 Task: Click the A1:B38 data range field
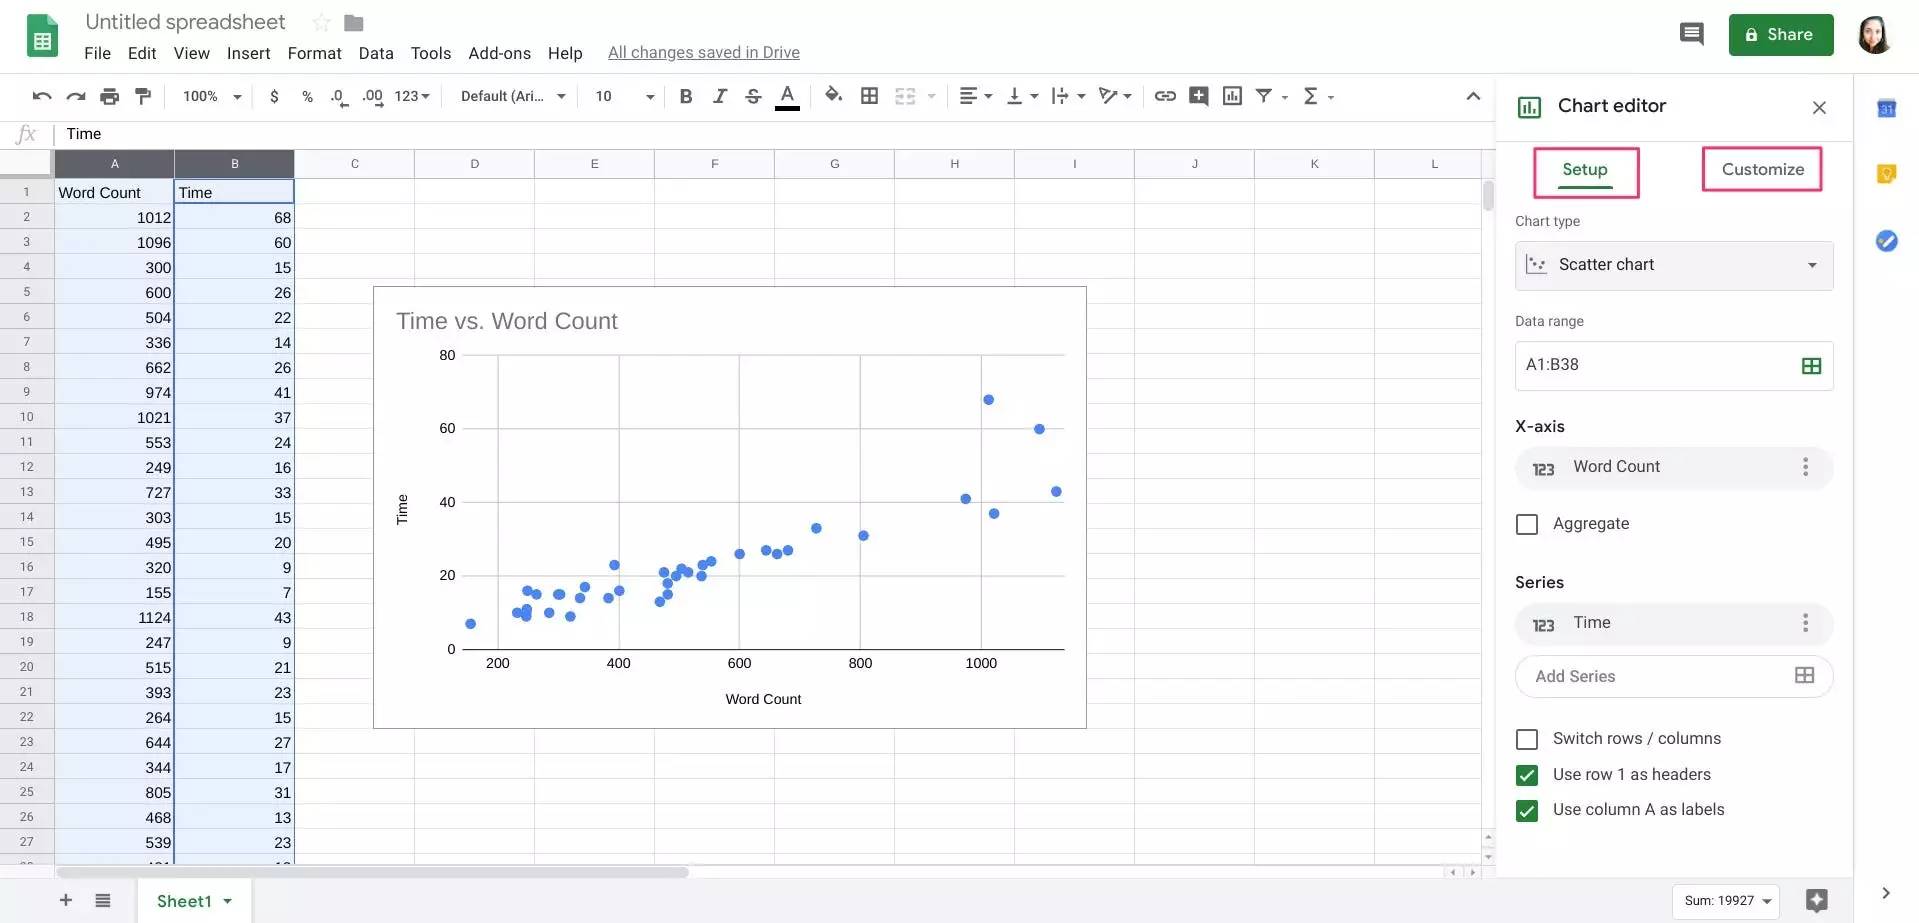point(1674,366)
